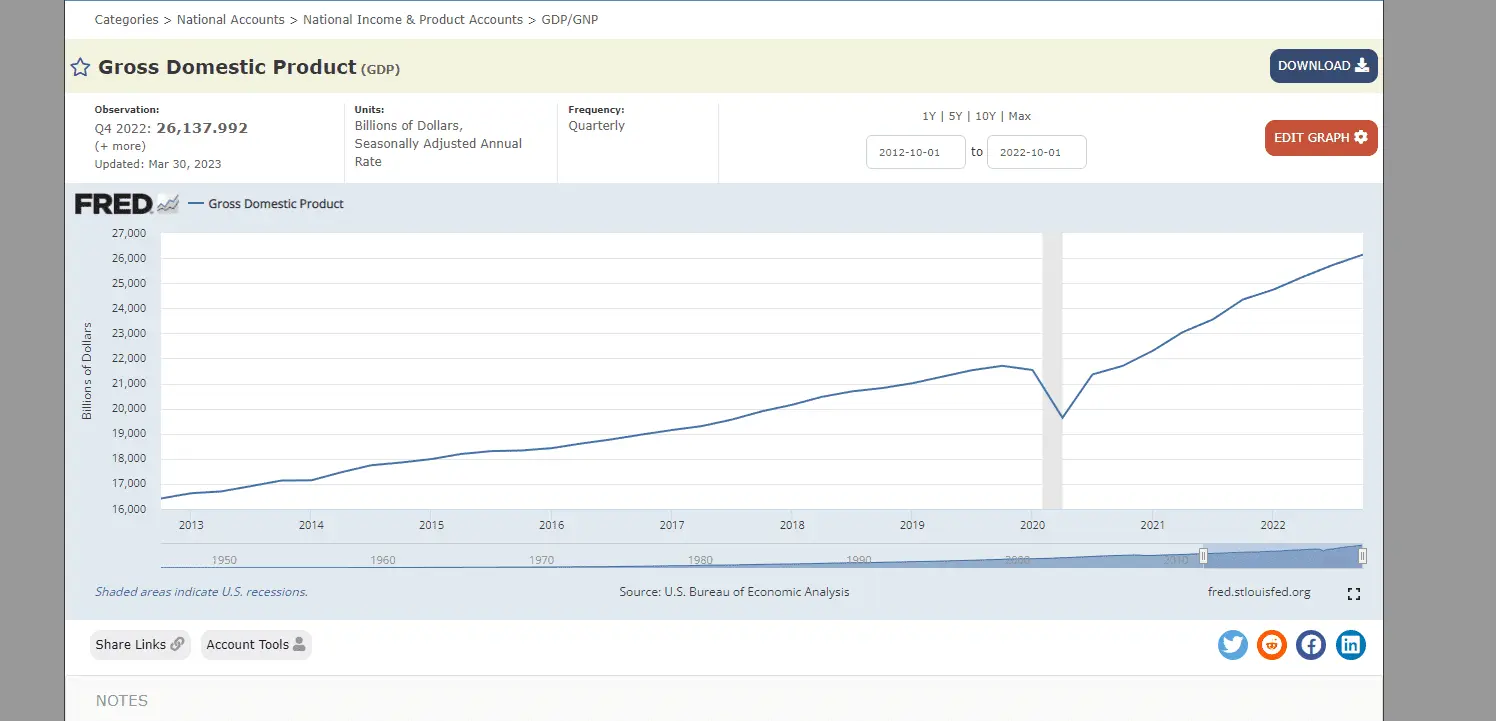The height and width of the screenshot is (721, 1496).
Task: Click the left handle of the range slider
Action: [1204, 556]
